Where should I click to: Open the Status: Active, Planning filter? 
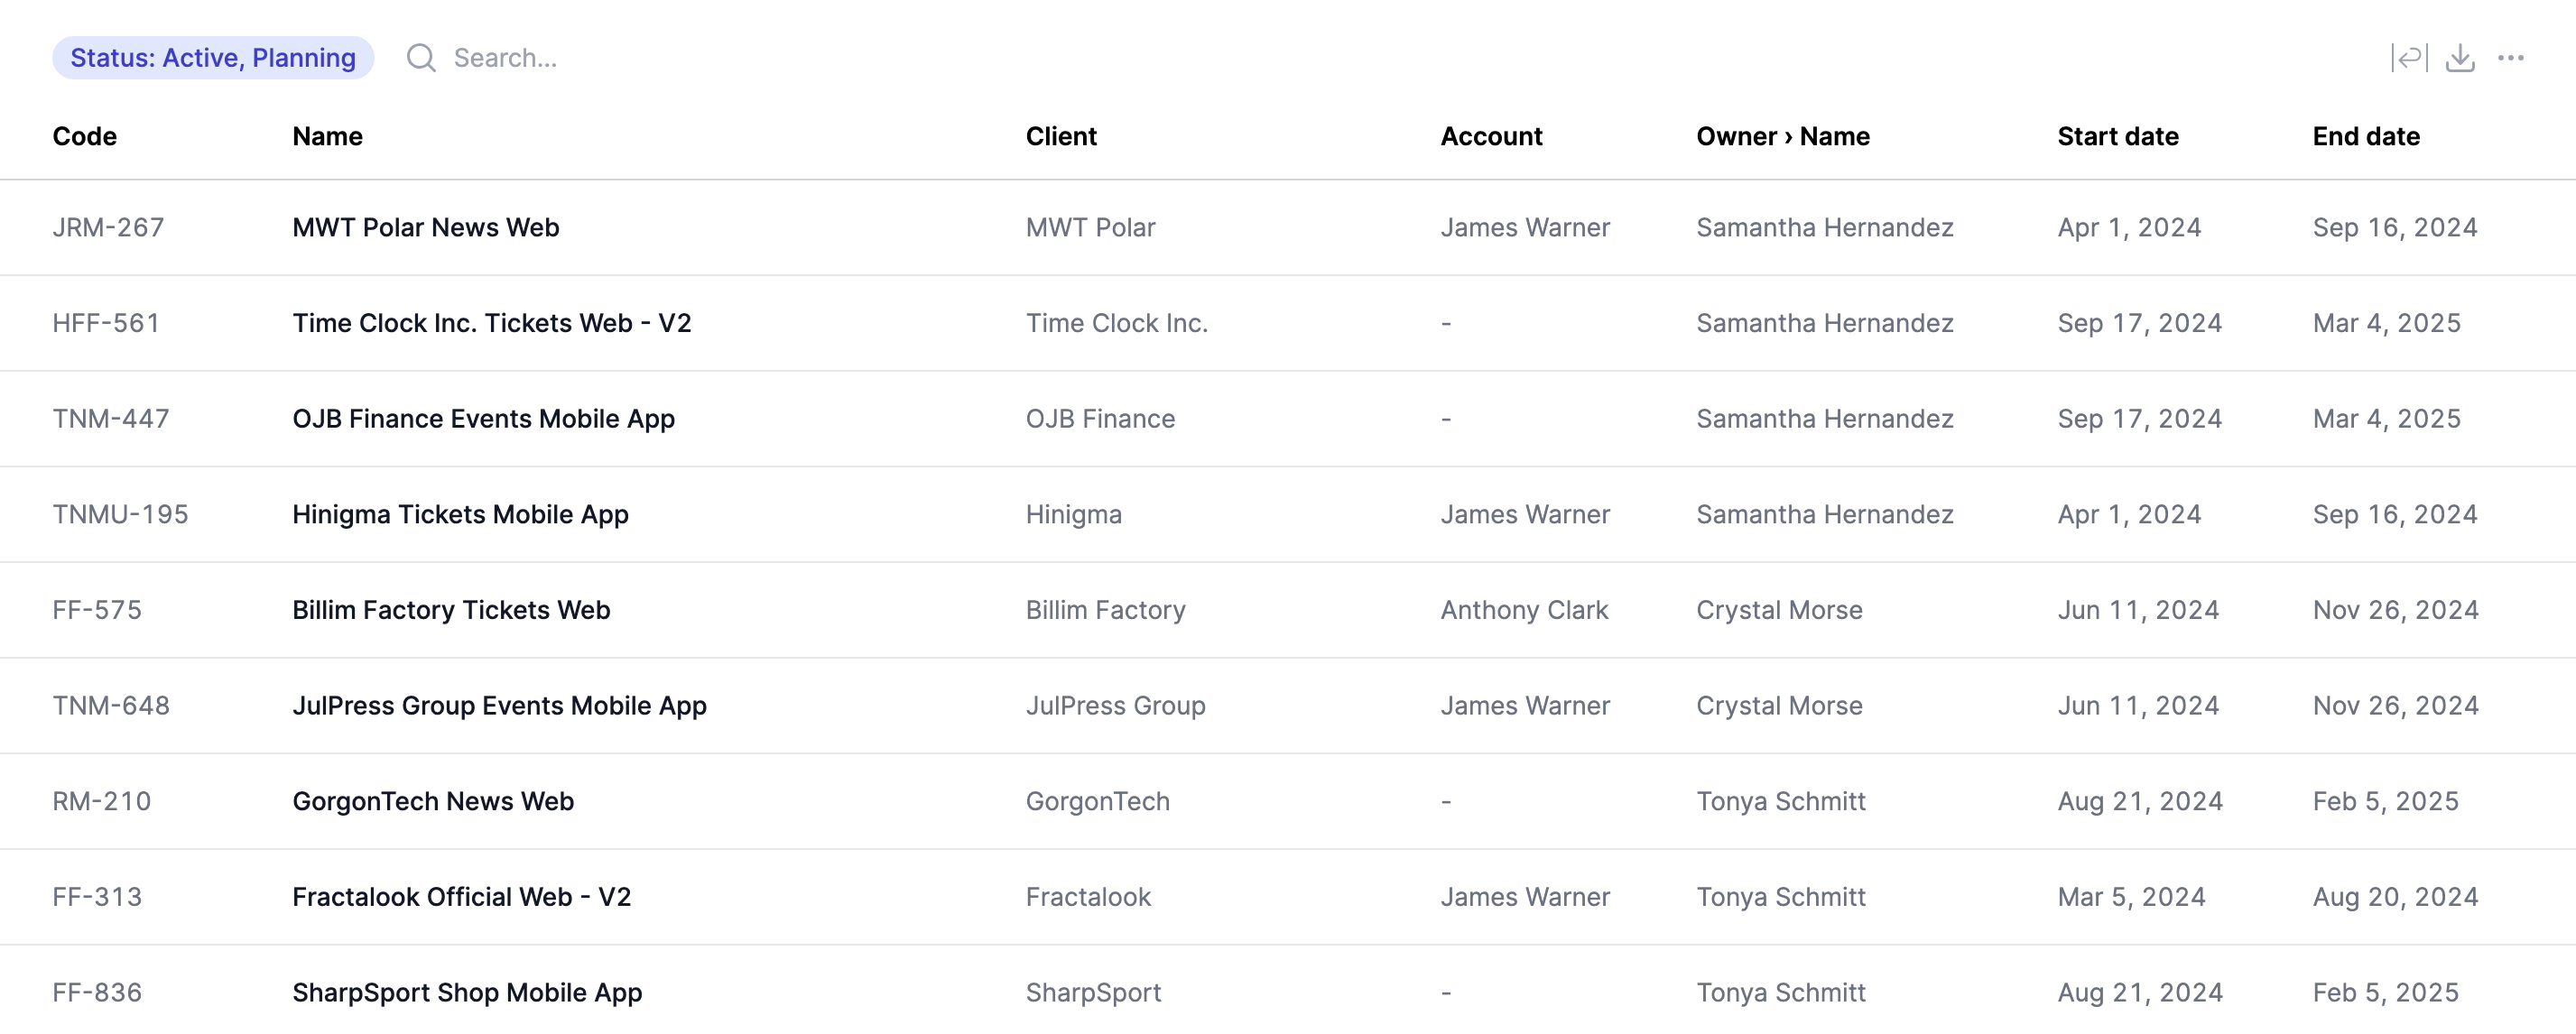213,58
